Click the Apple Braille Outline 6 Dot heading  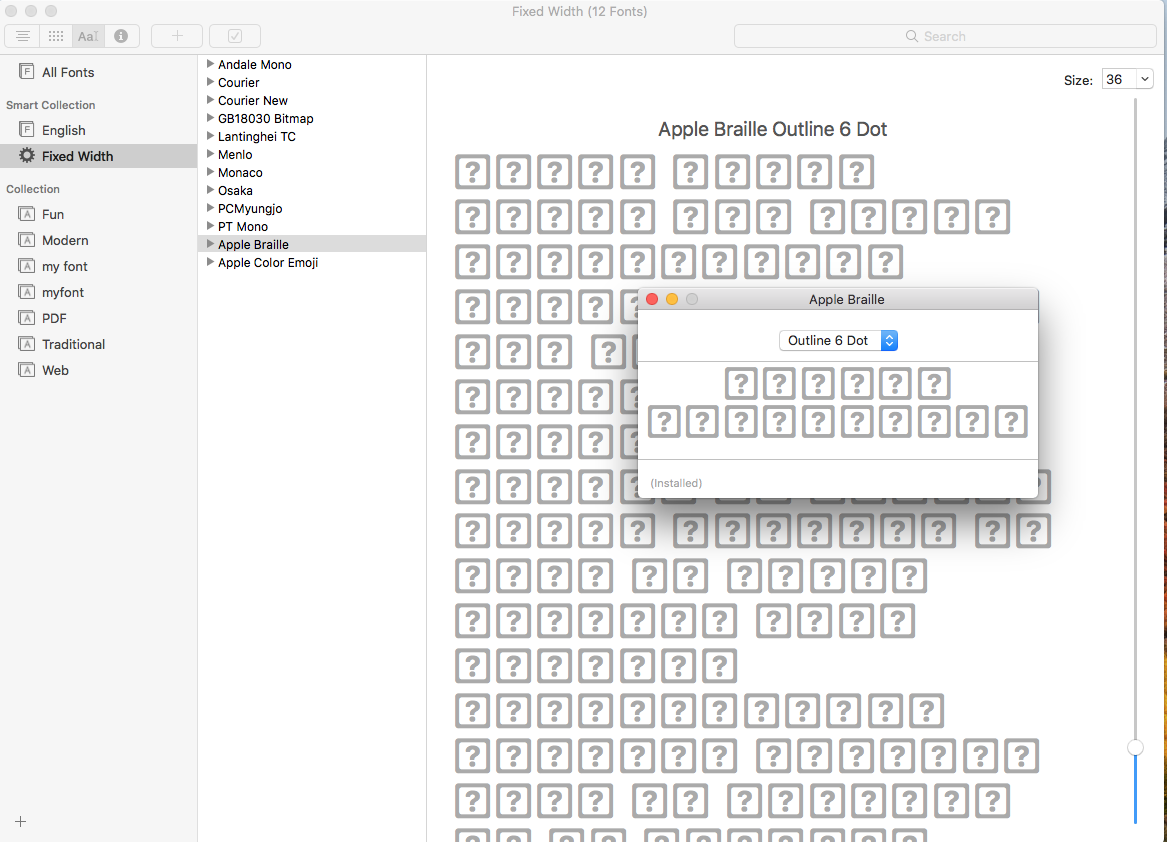point(773,129)
